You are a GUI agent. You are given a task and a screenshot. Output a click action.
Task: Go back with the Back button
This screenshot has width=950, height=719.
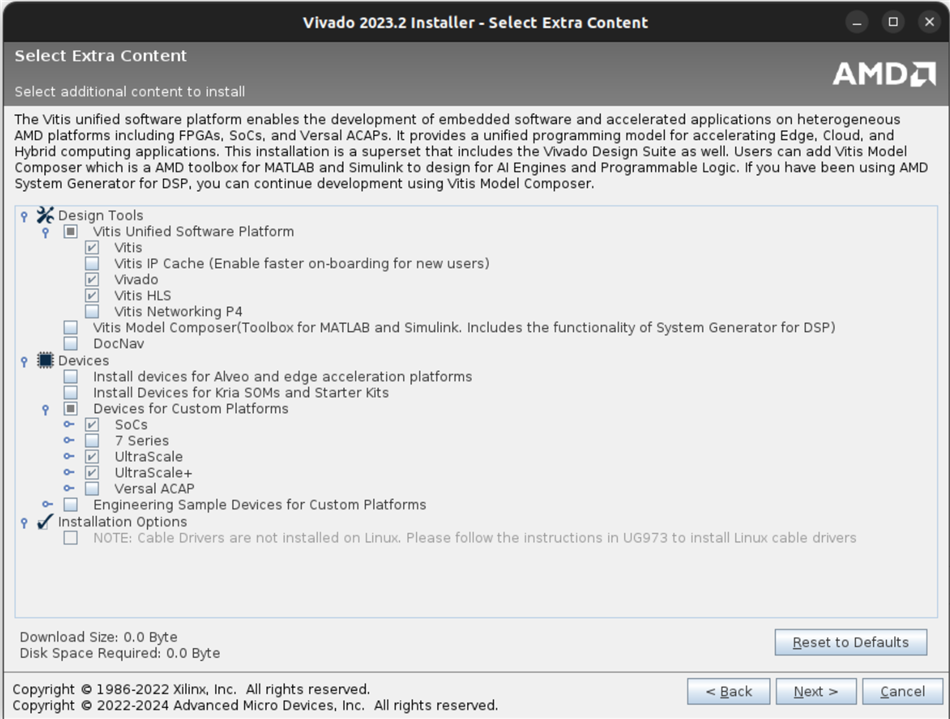pyautogui.click(x=729, y=691)
